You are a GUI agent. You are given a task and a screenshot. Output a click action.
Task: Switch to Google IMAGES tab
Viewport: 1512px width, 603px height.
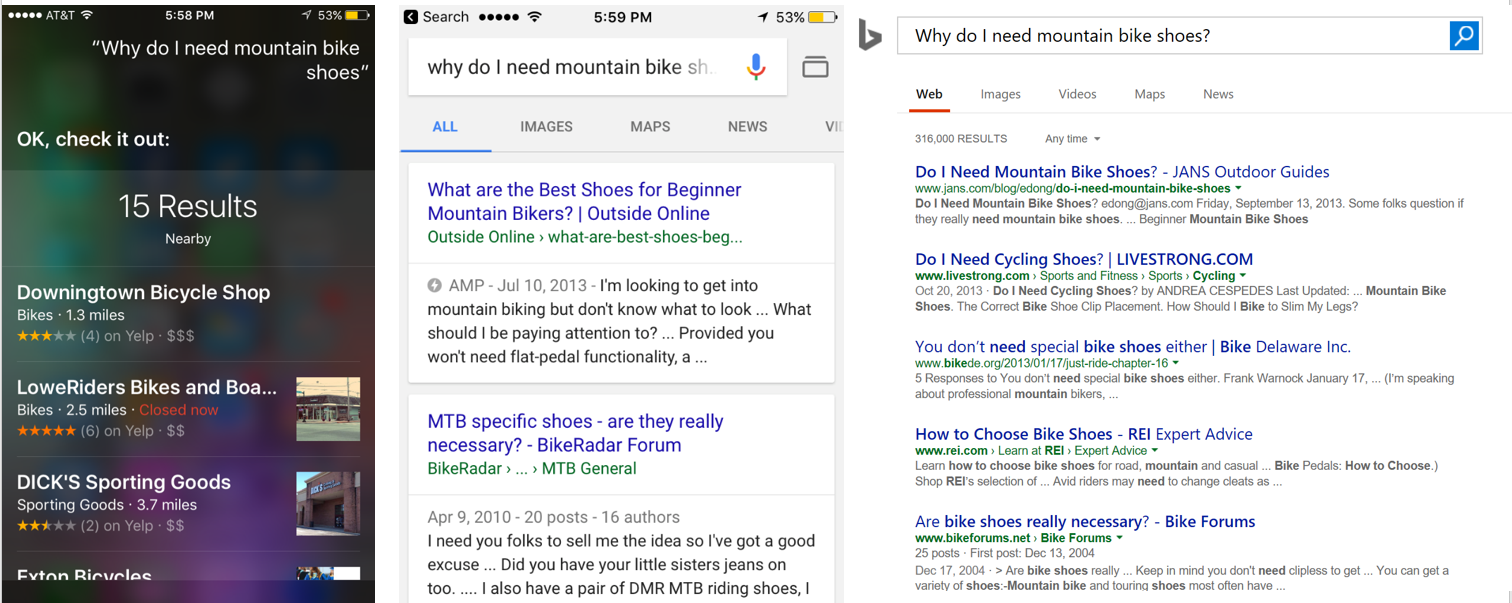click(546, 127)
